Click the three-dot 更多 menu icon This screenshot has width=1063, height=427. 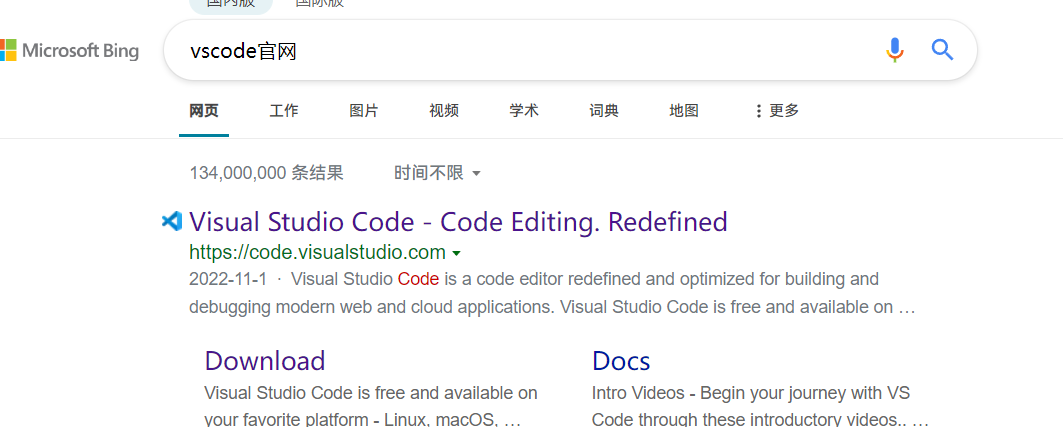759,111
